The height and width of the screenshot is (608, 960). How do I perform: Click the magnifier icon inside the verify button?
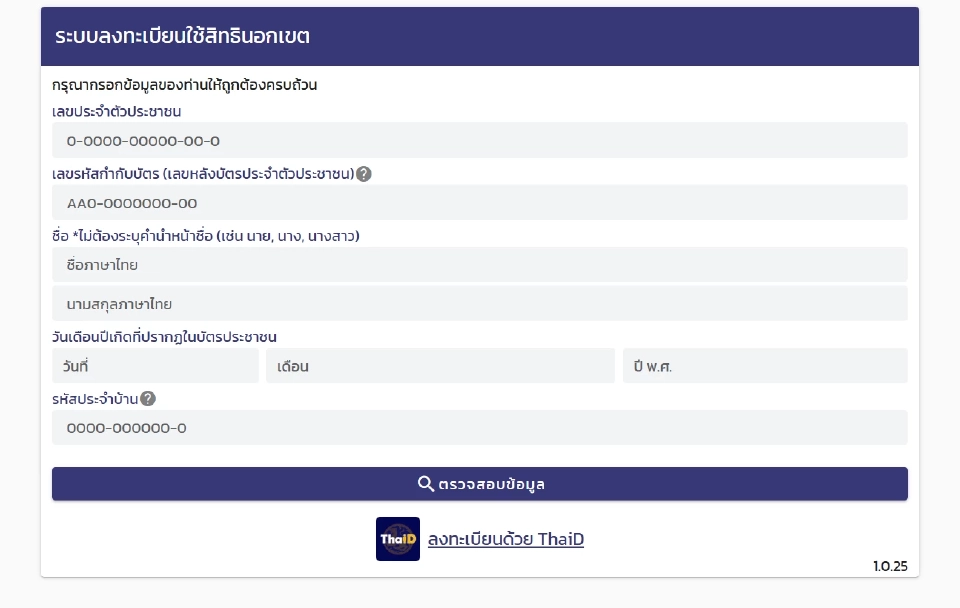(x=424, y=483)
